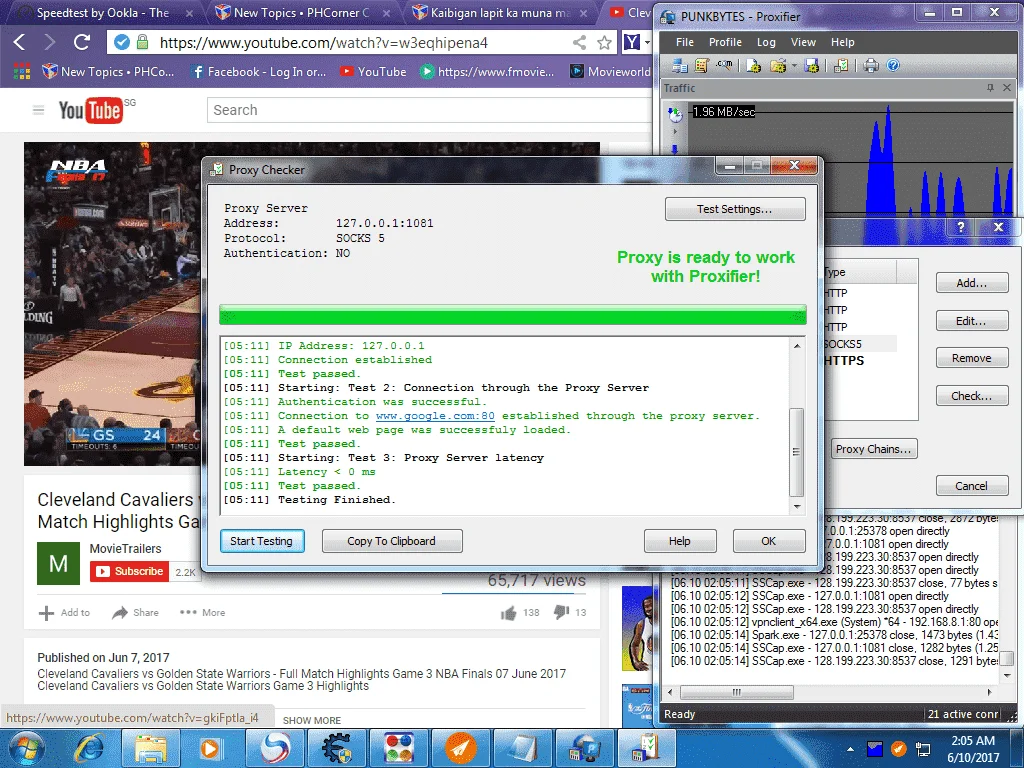Open the View menu in Proxifier

pyautogui.click(x=803, y=42)
